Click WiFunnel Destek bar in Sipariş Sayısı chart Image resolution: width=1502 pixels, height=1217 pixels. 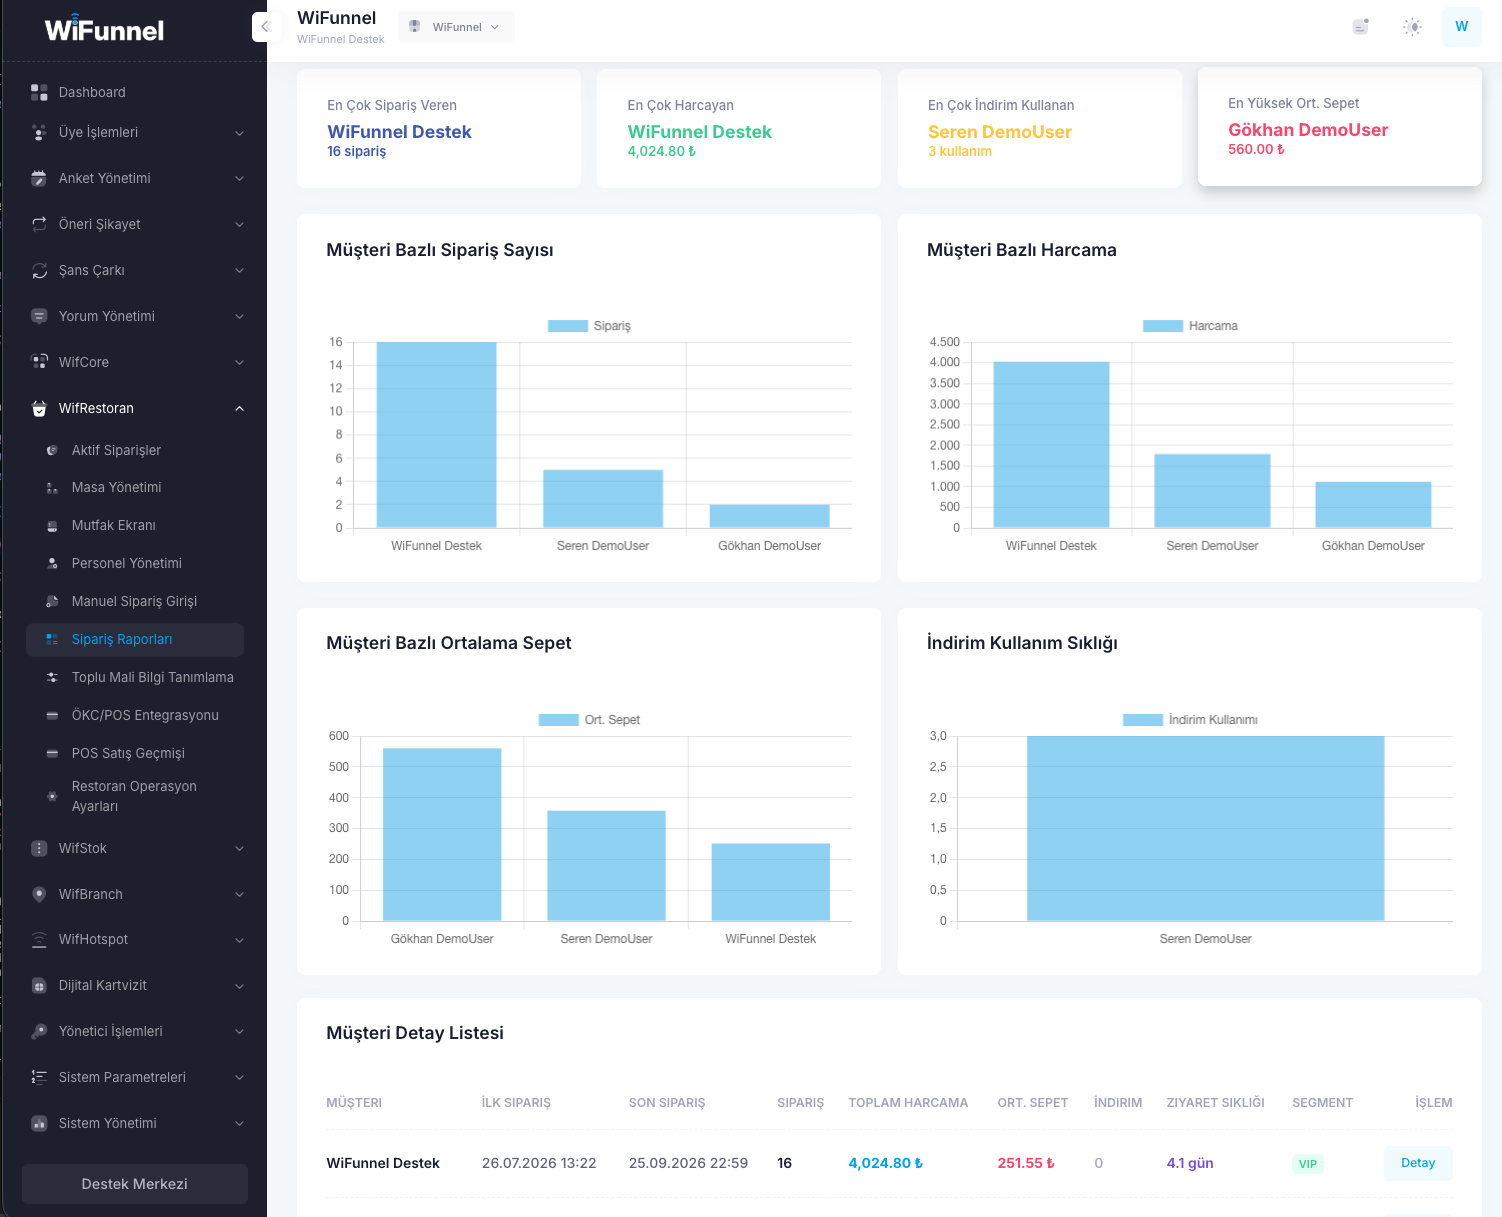point(436,435)
